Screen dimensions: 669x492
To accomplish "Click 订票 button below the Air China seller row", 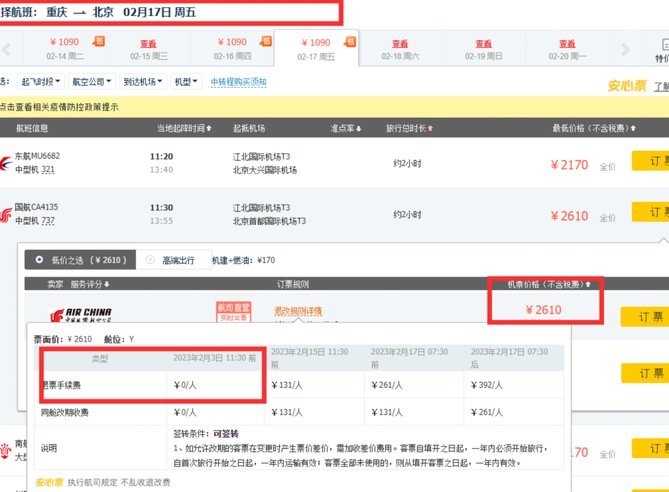I will pyautogui.click(x=645, y=373).
